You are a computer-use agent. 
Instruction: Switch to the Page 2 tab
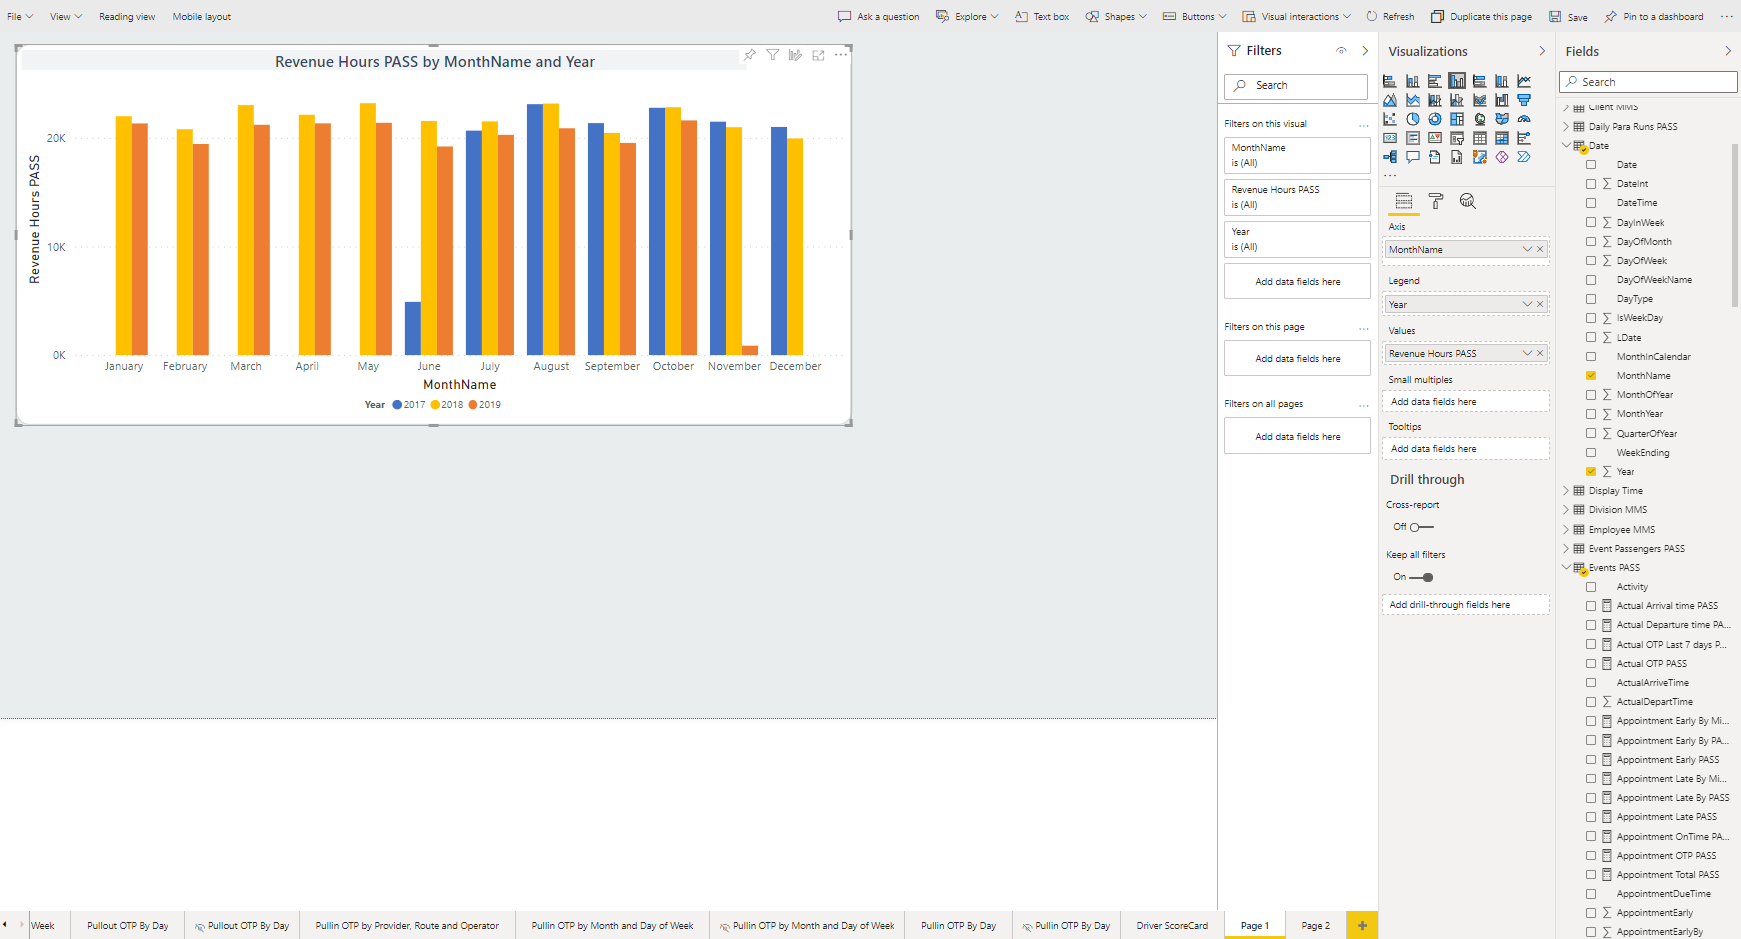tap(1315, 925)
